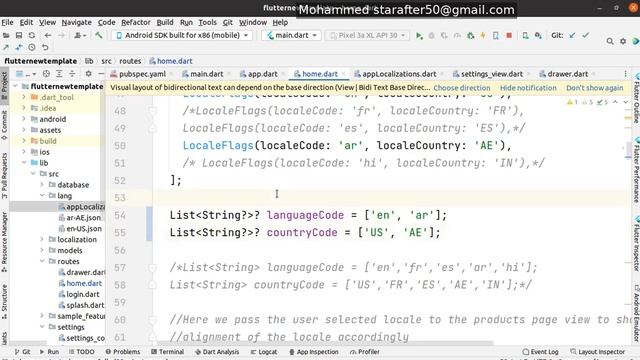Open Search Everywhere magnifier icon

pyautogui.click(x=610, y=41)
